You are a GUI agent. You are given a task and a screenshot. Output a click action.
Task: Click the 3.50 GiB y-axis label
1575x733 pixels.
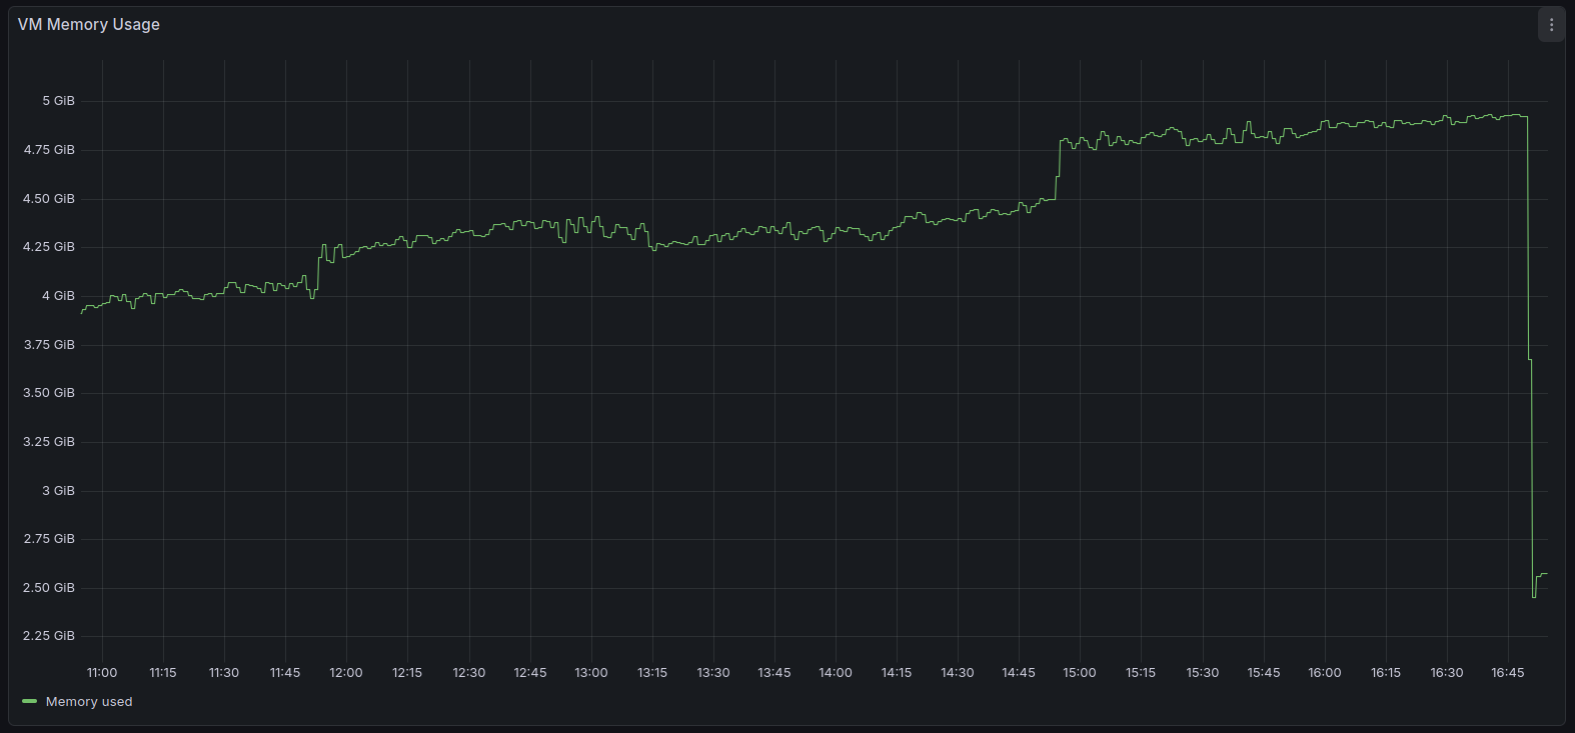pos(49,393)
